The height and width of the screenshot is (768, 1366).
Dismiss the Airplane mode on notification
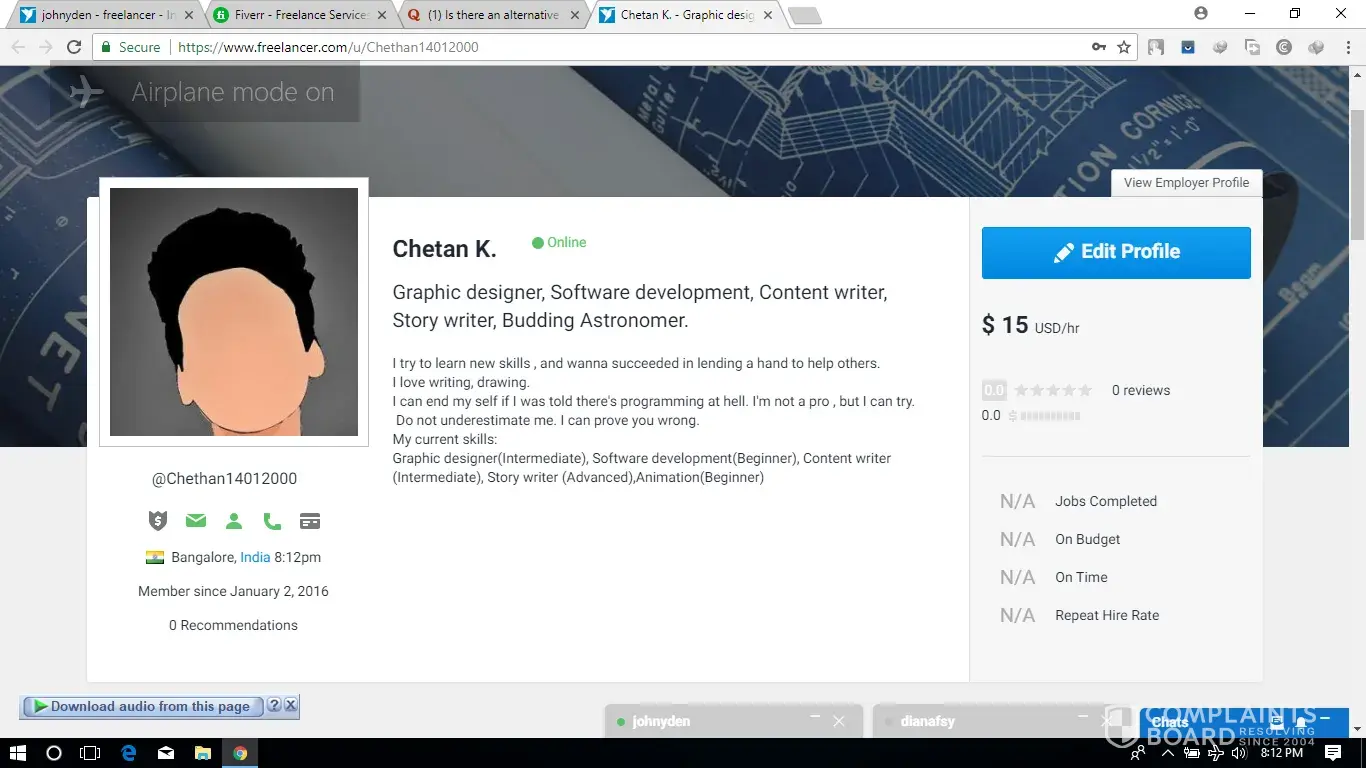pos(205,92)
